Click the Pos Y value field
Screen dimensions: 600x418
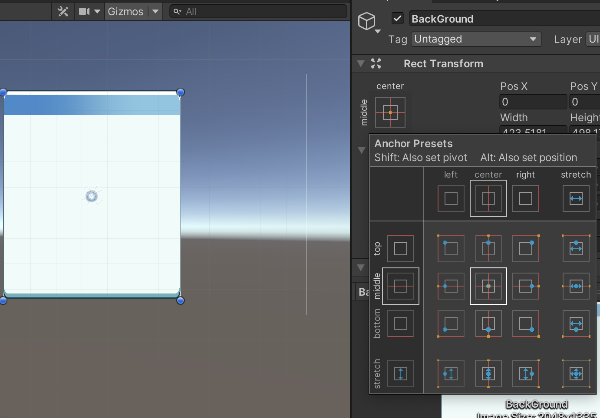click(585, 102)
